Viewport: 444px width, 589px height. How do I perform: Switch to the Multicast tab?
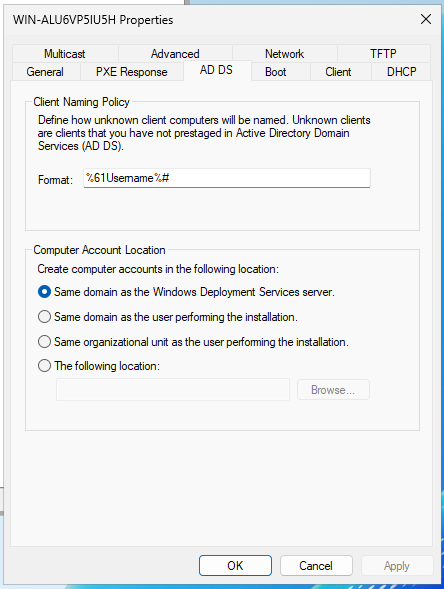point(65,54)
